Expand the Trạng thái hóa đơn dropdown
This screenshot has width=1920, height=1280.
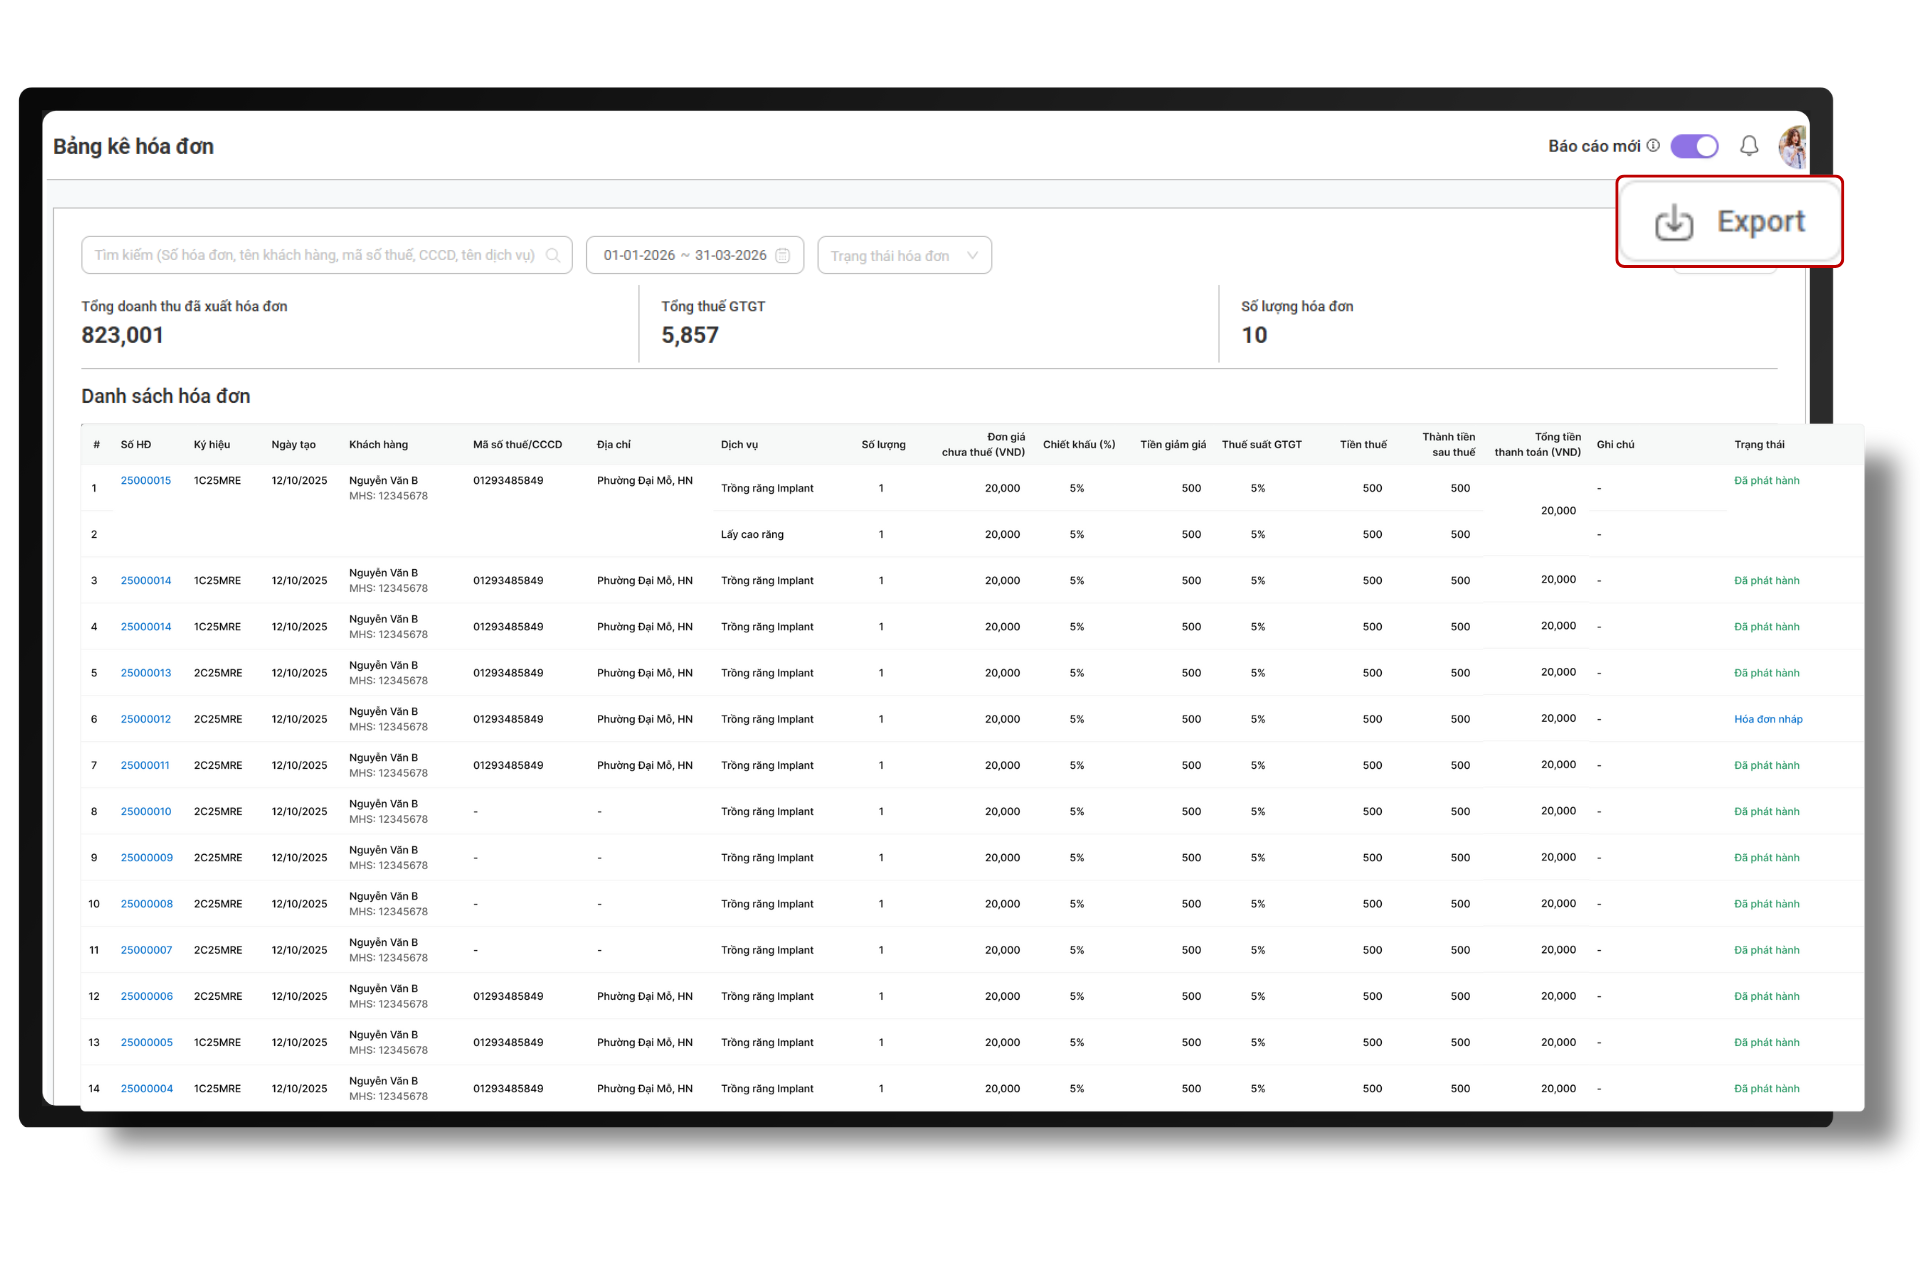pos(904,256)
